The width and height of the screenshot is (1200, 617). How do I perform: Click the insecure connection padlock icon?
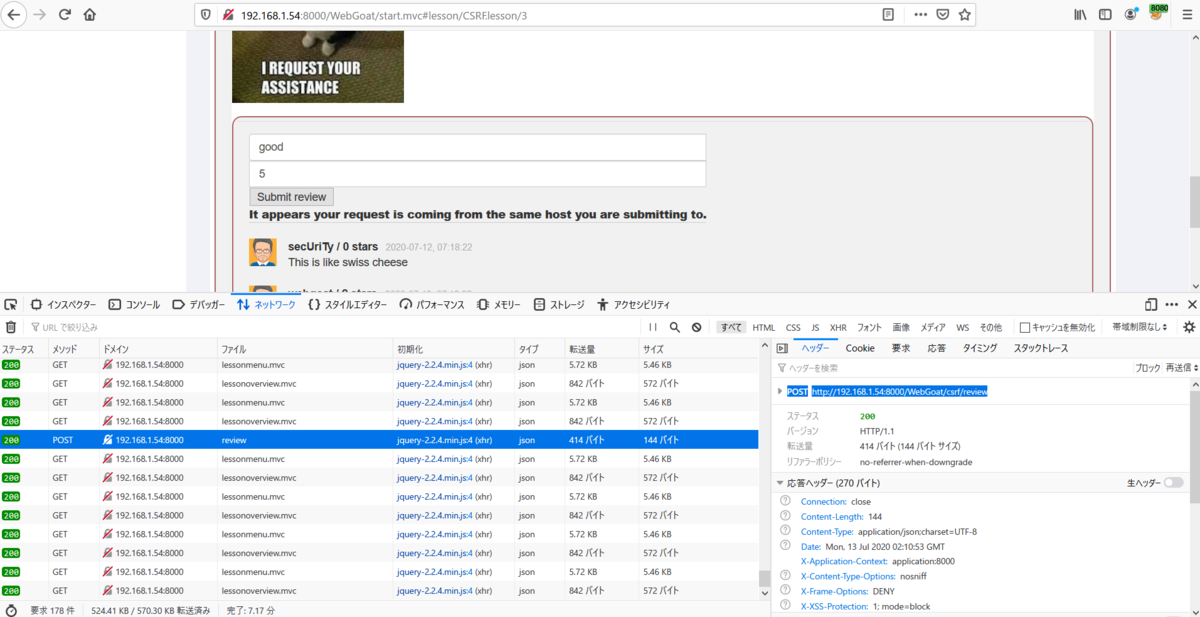coord(229,15)
